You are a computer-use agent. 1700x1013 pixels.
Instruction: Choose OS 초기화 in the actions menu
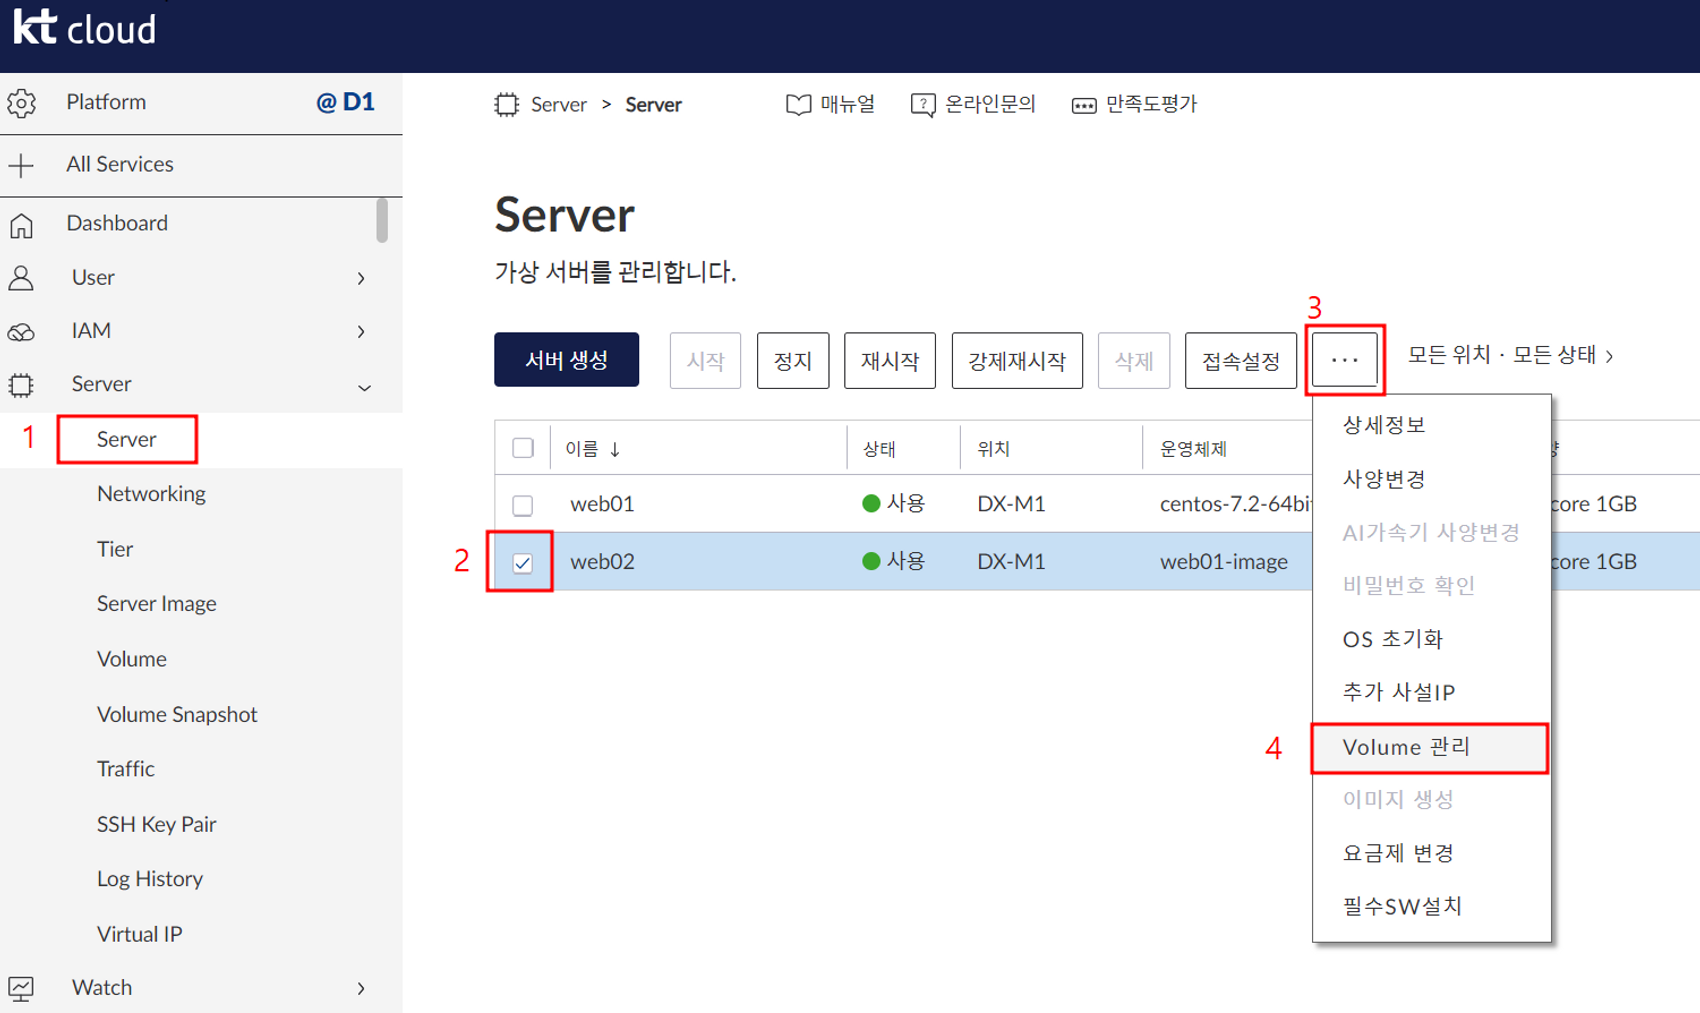pos(1391,639)
